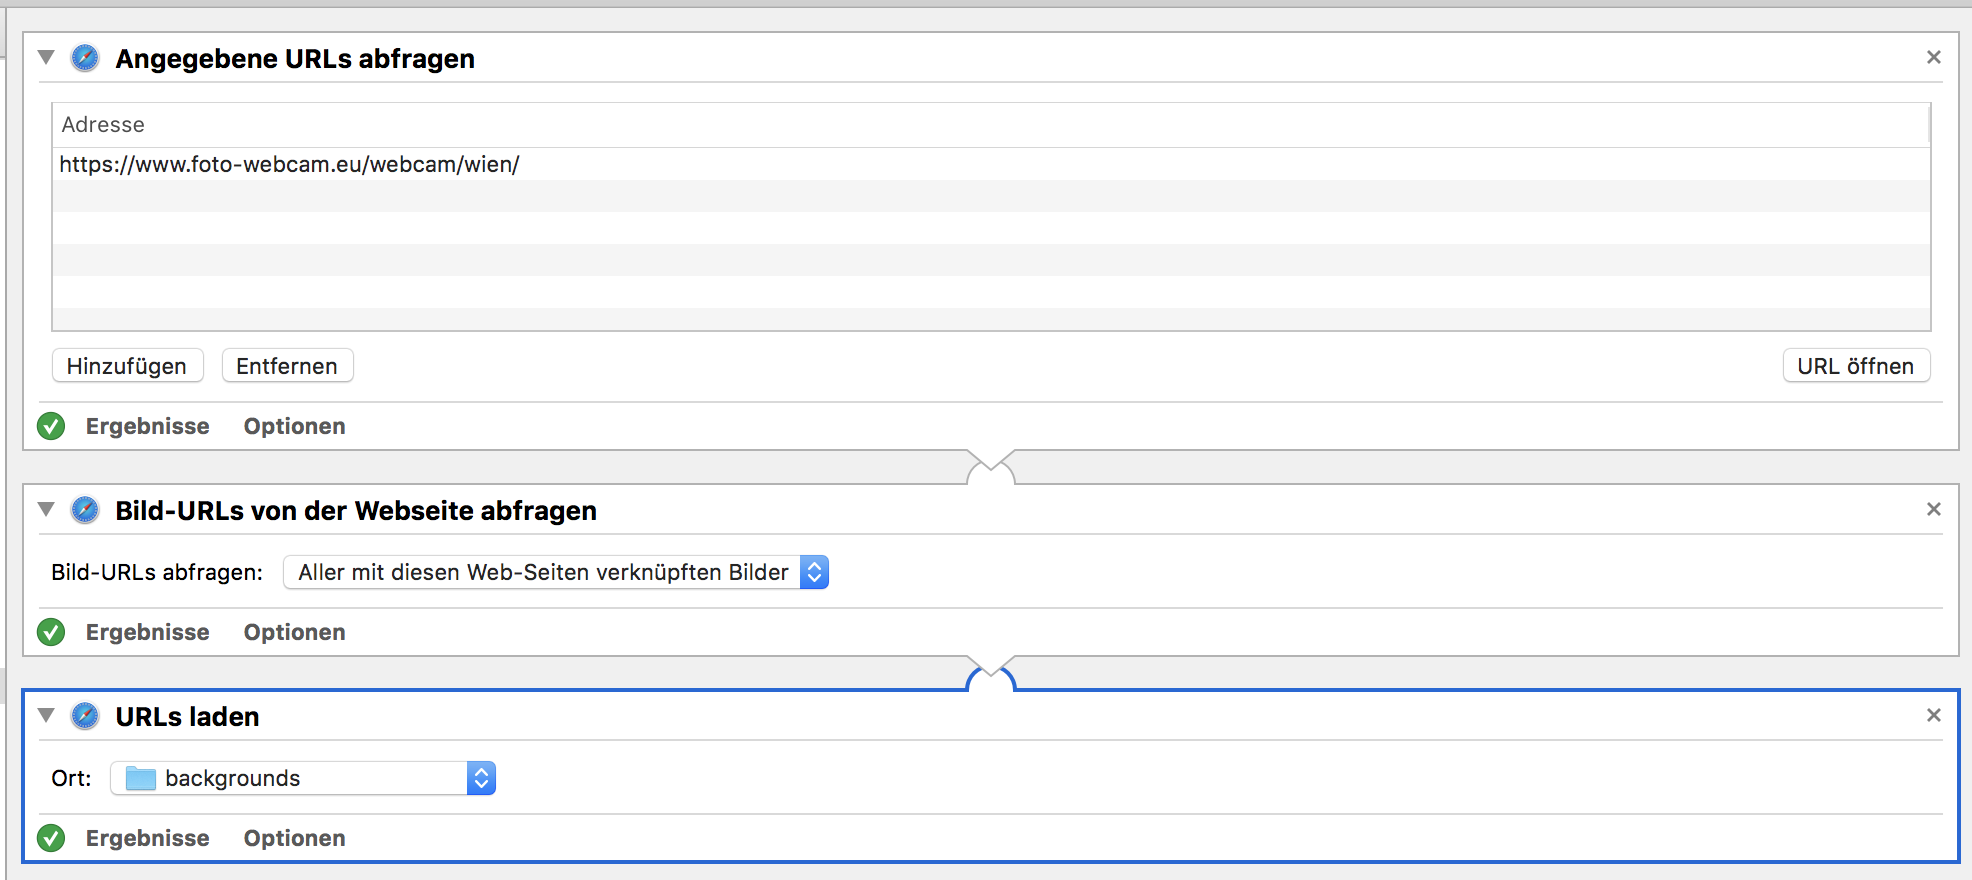Open the Bild-URLs abfragen dropdown

(x=556, y=572)
